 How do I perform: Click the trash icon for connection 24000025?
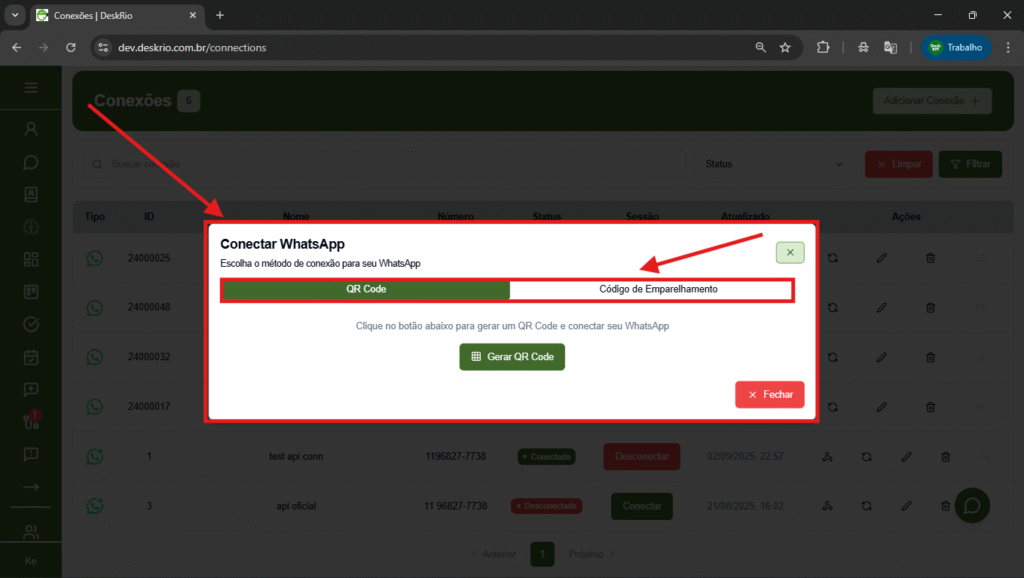[931, 258]
